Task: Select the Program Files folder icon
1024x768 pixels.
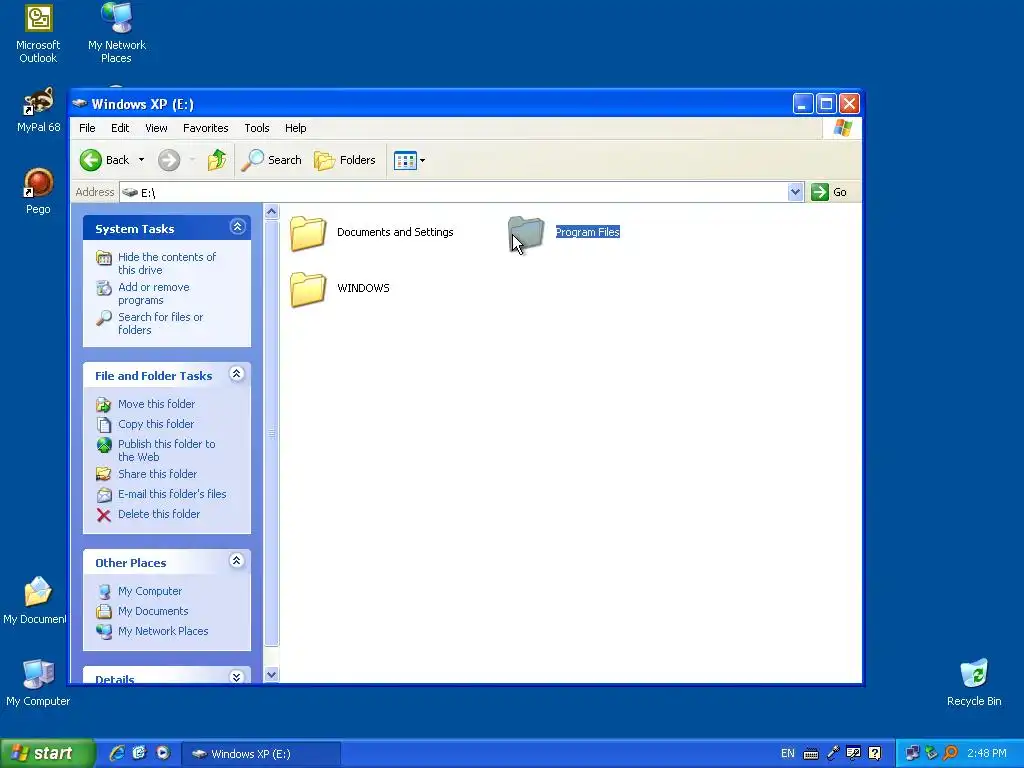Action: (526, 233)
